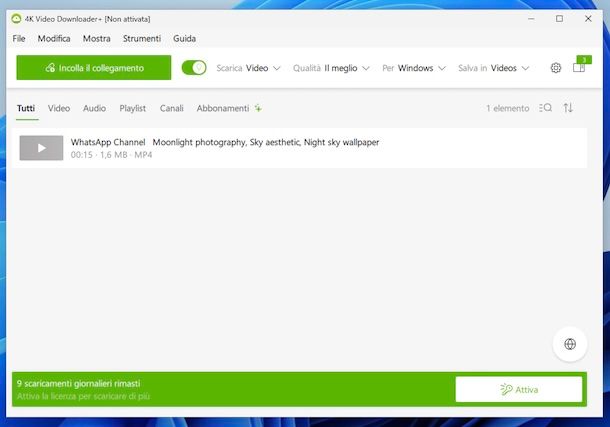The height and width of the screenshot is (427, 610).
Task: Open the Strumenti menu
Action: tap(142, 38)
